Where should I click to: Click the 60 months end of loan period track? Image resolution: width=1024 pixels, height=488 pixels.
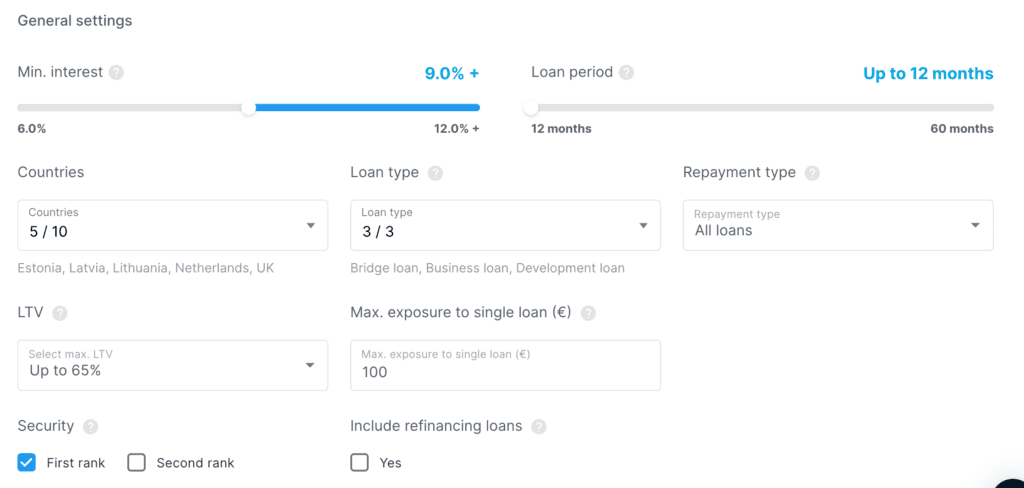tap(989, 108)
